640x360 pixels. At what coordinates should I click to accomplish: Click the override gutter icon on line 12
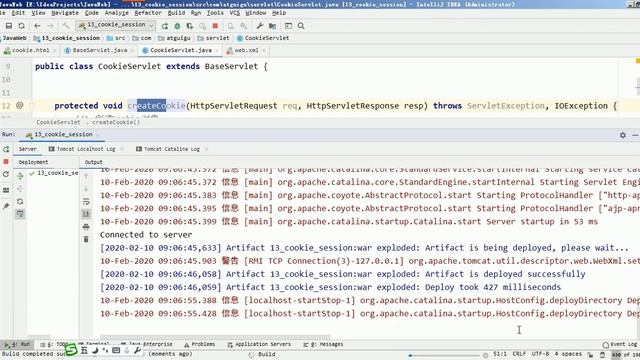(x=19, y=105)
